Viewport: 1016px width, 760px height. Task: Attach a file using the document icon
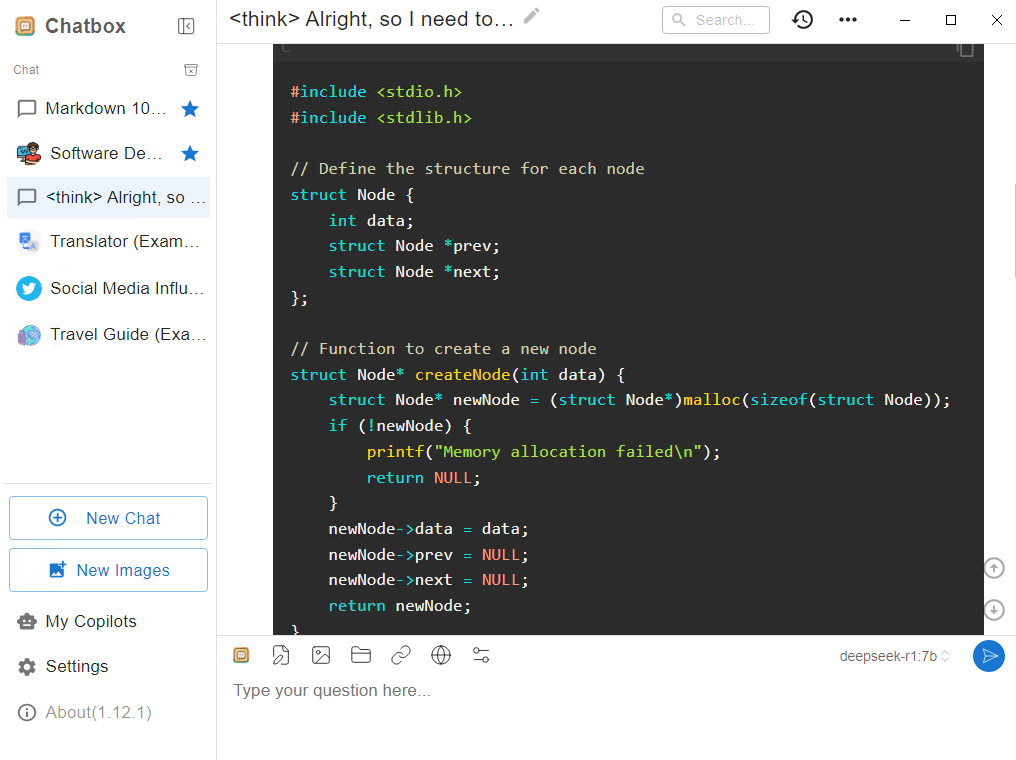[281, 655]
